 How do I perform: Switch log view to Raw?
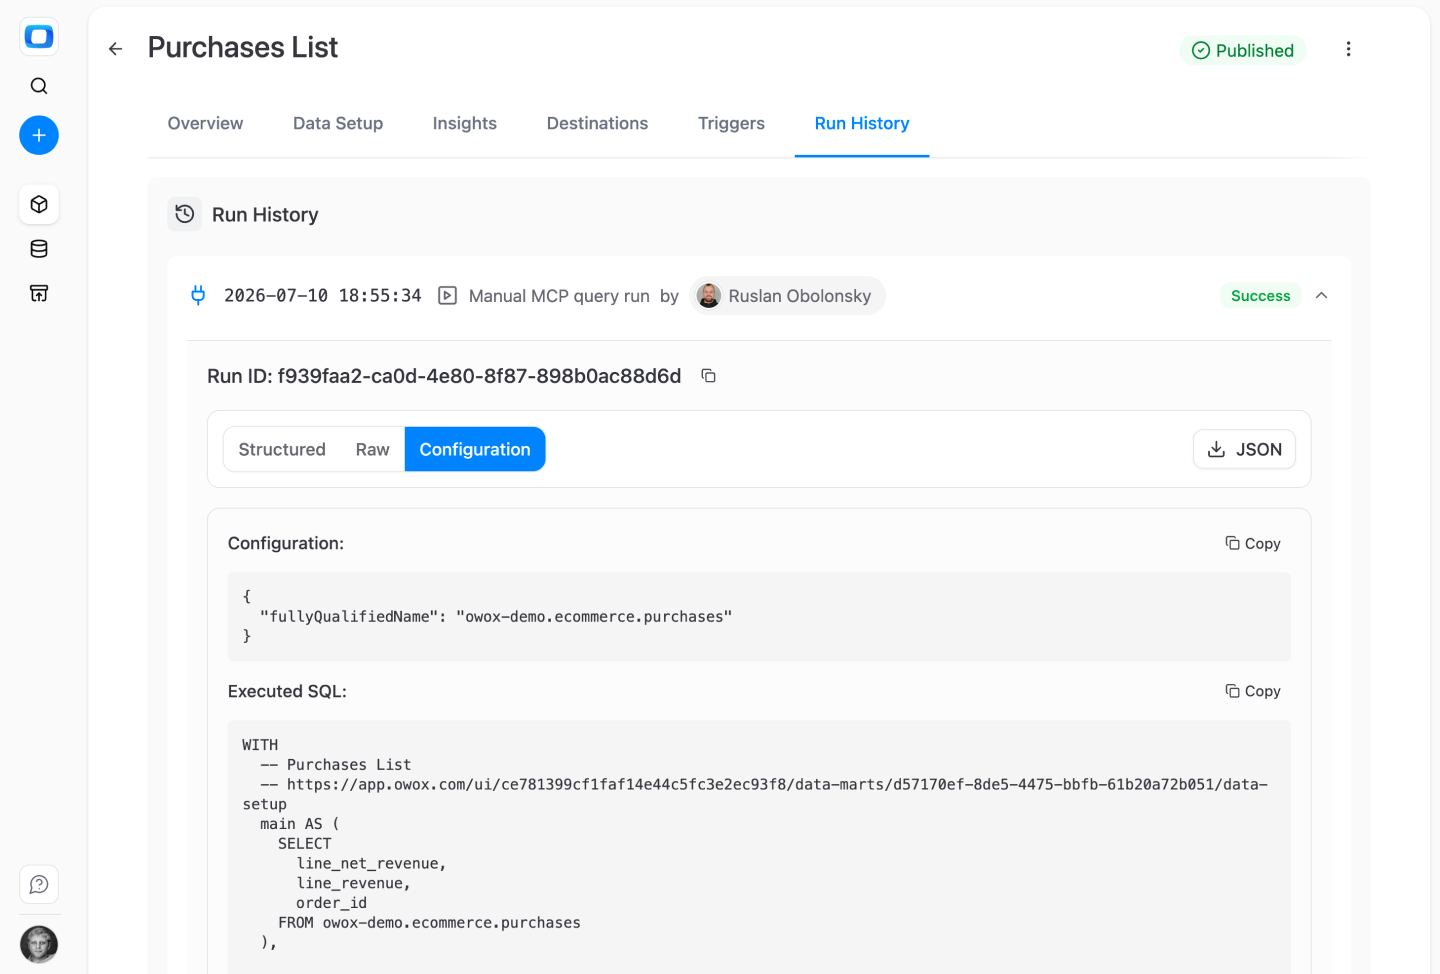(x=372, y=449)
